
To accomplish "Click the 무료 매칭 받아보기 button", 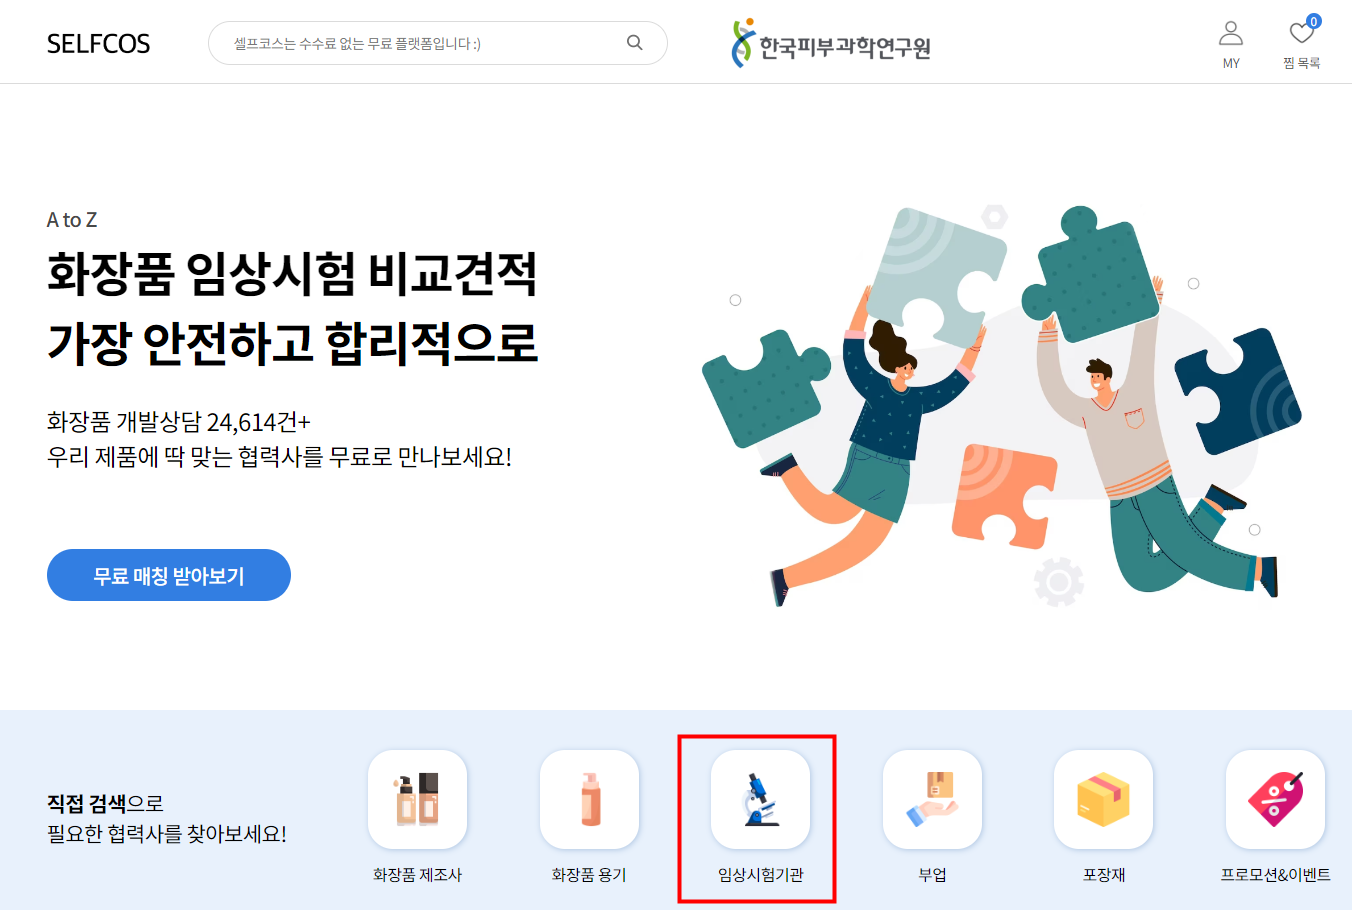I will pos(169,575).
